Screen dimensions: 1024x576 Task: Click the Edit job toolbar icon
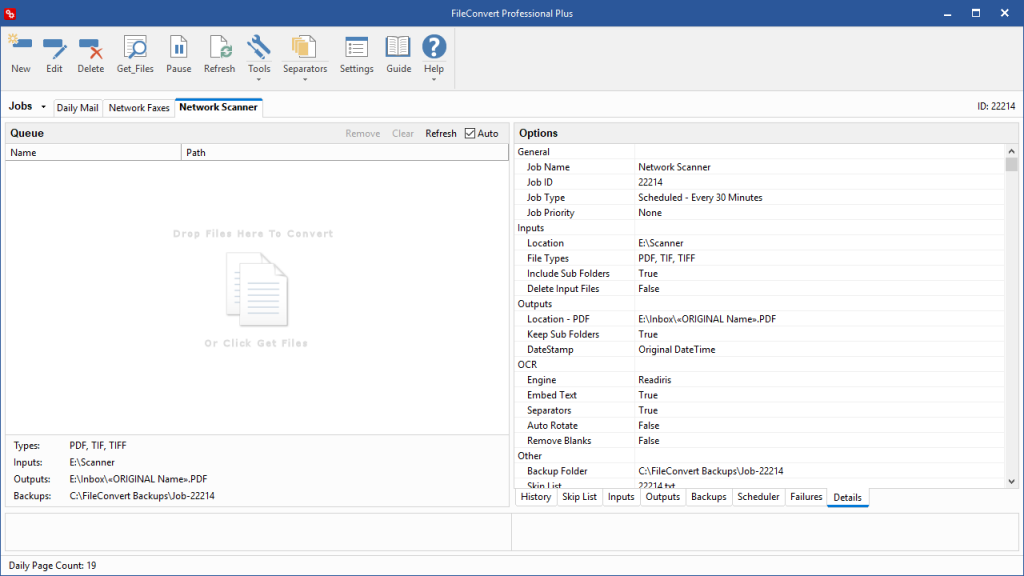(54, 47)
